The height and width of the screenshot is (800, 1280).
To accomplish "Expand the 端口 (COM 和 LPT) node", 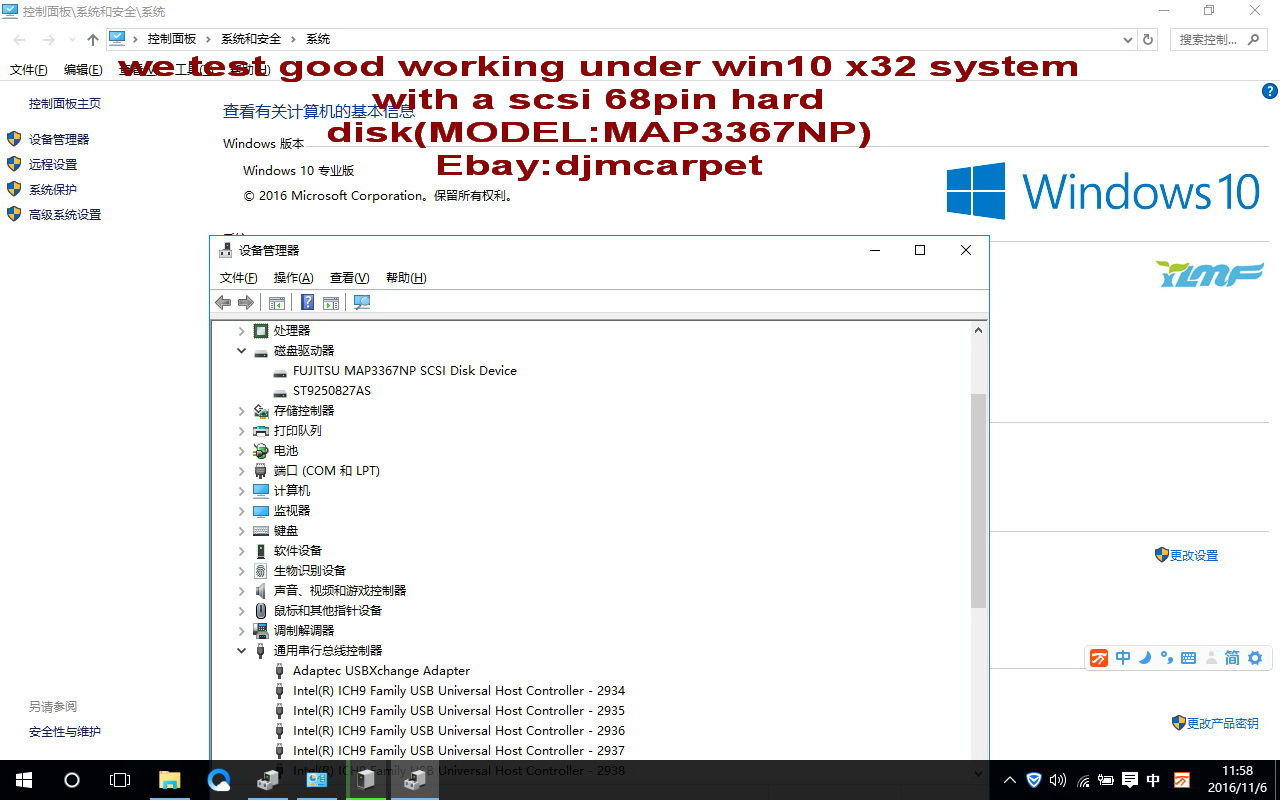I will pyautogui.click(x=241, y=471).
